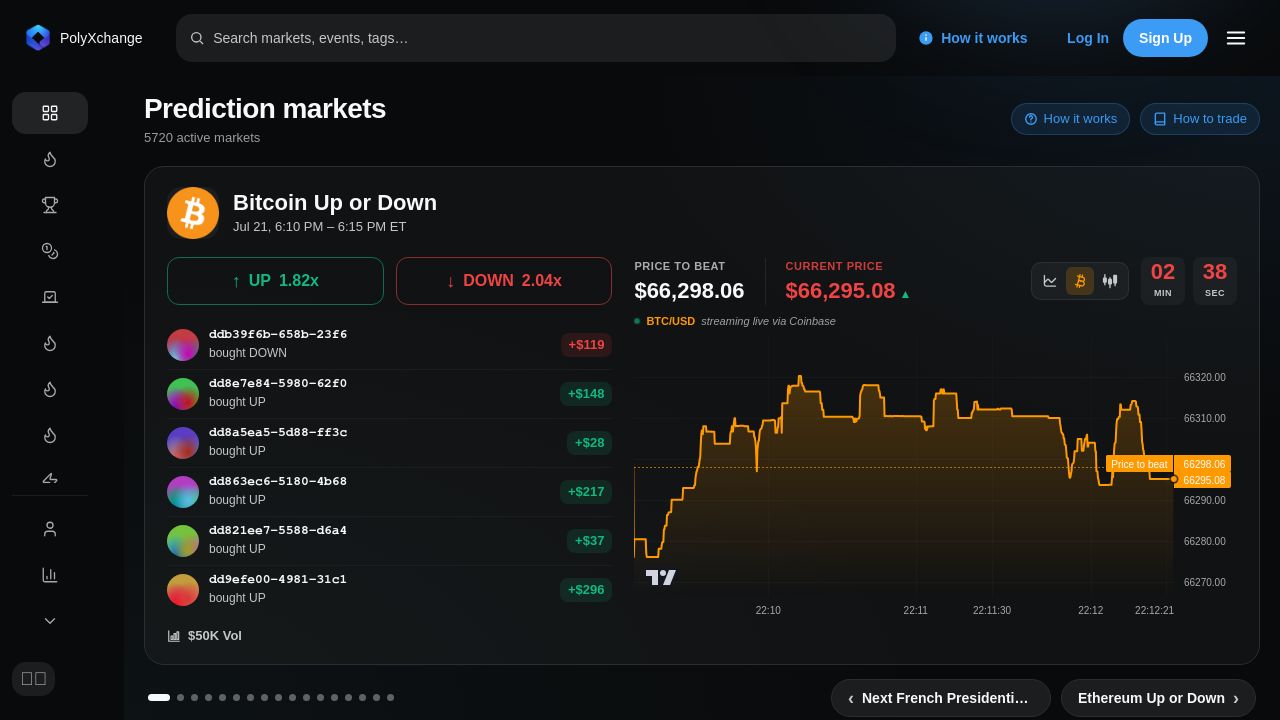Viewport: 1280px width, 720px height.
Task: Click the TradingView logo on chart
Action: [x=661, y=577]
